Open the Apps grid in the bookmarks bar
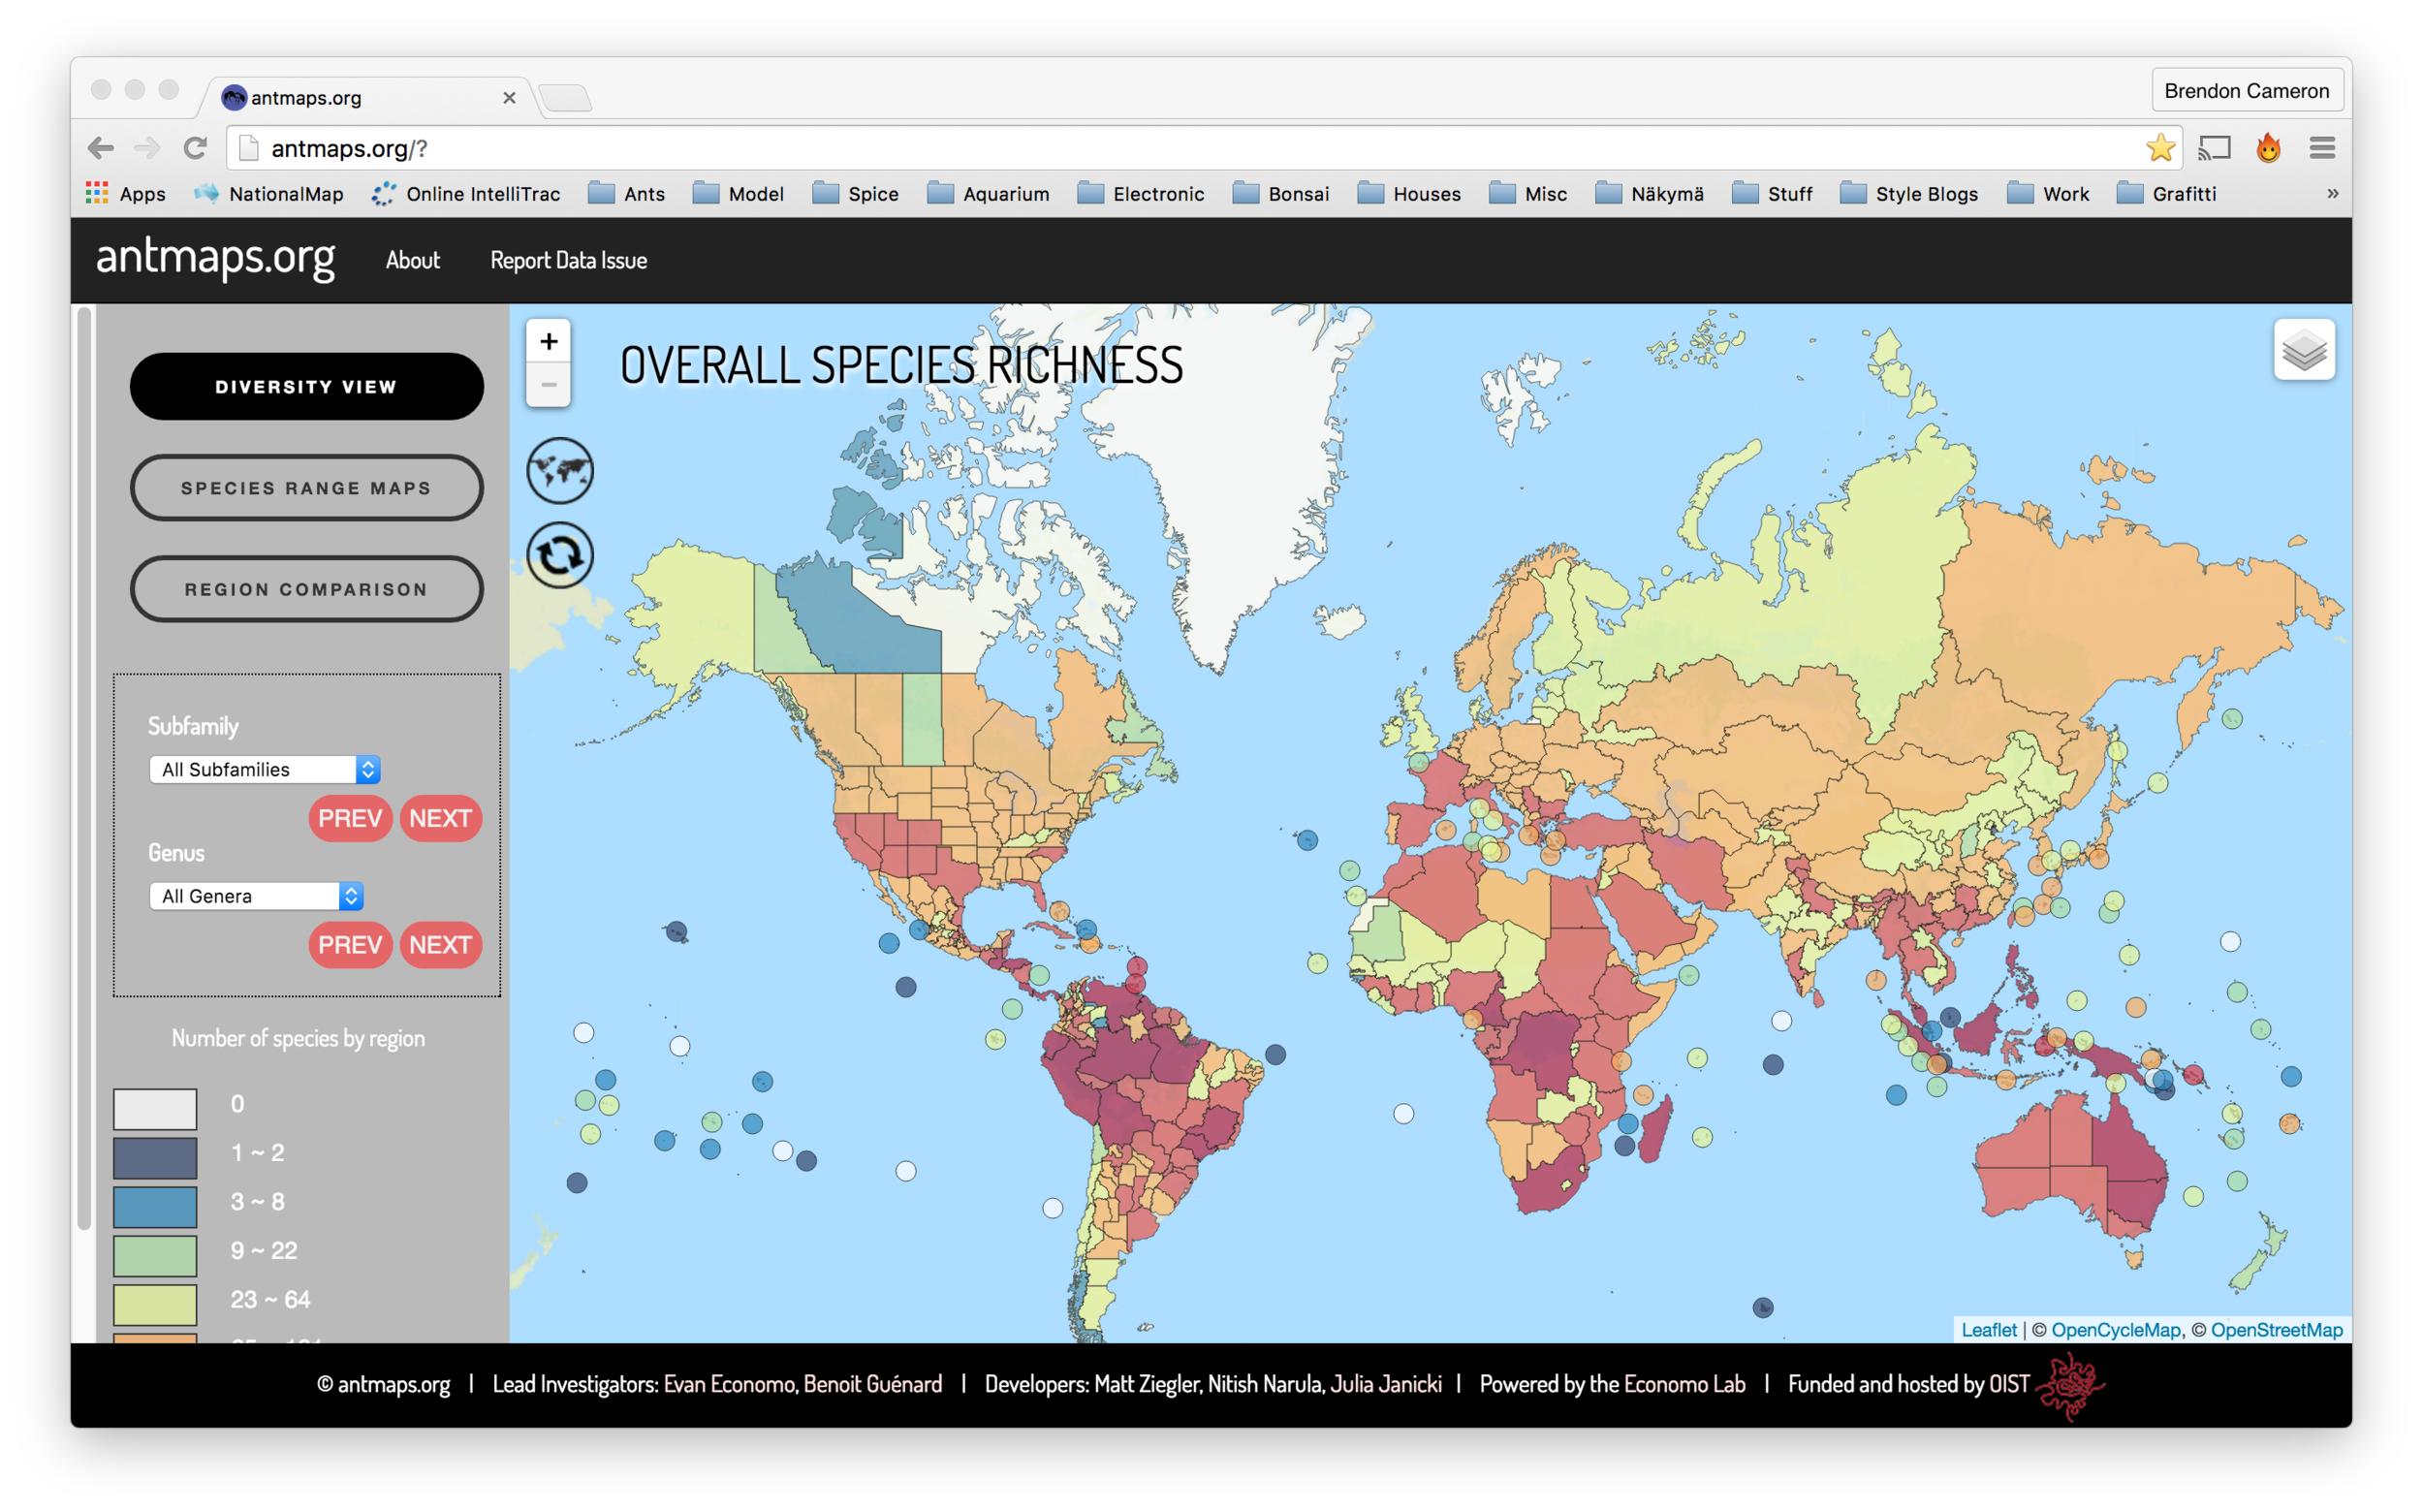Screen dimensions: 2423x1512 pos(97,192)
